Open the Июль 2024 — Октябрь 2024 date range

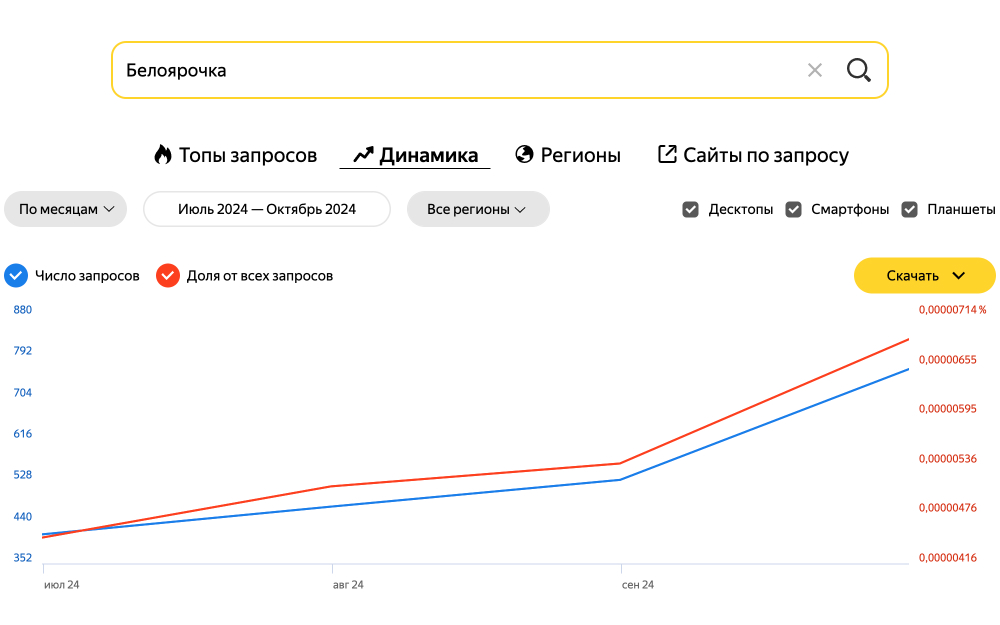point(267,209)
